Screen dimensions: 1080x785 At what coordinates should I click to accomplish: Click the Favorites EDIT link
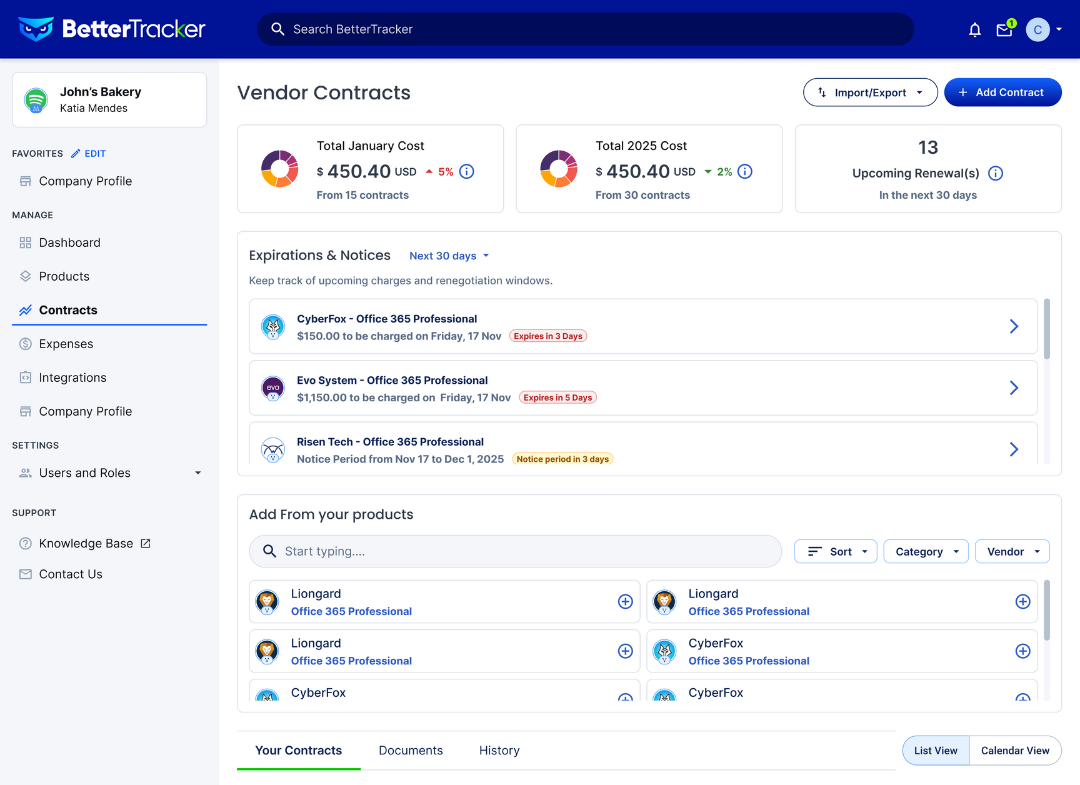pyautogui.click(x=95, y=154)
